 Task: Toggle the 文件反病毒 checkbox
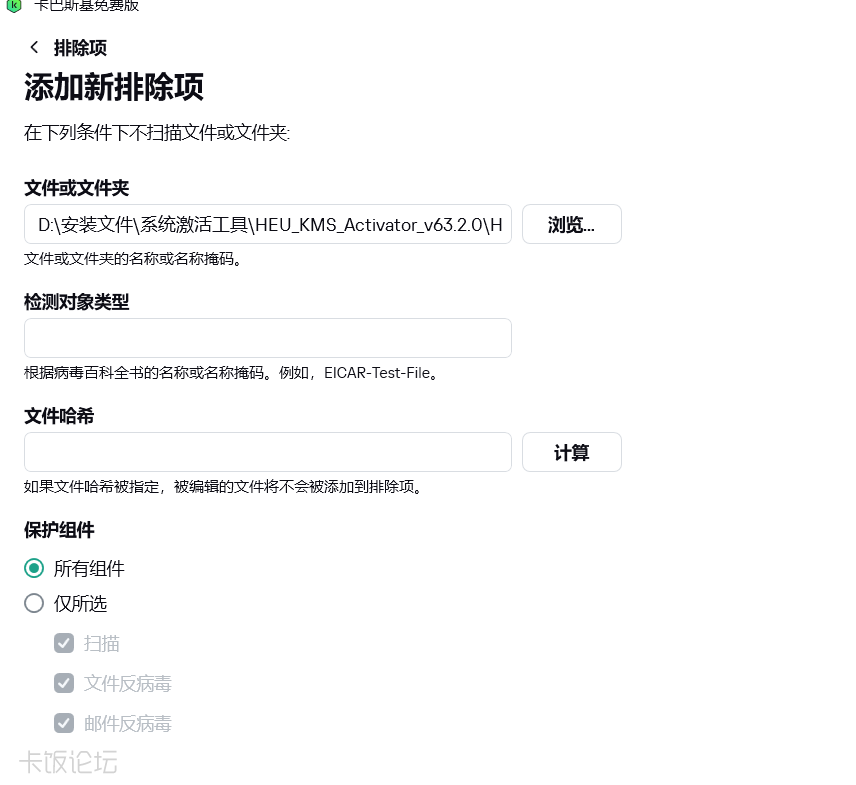64,683
